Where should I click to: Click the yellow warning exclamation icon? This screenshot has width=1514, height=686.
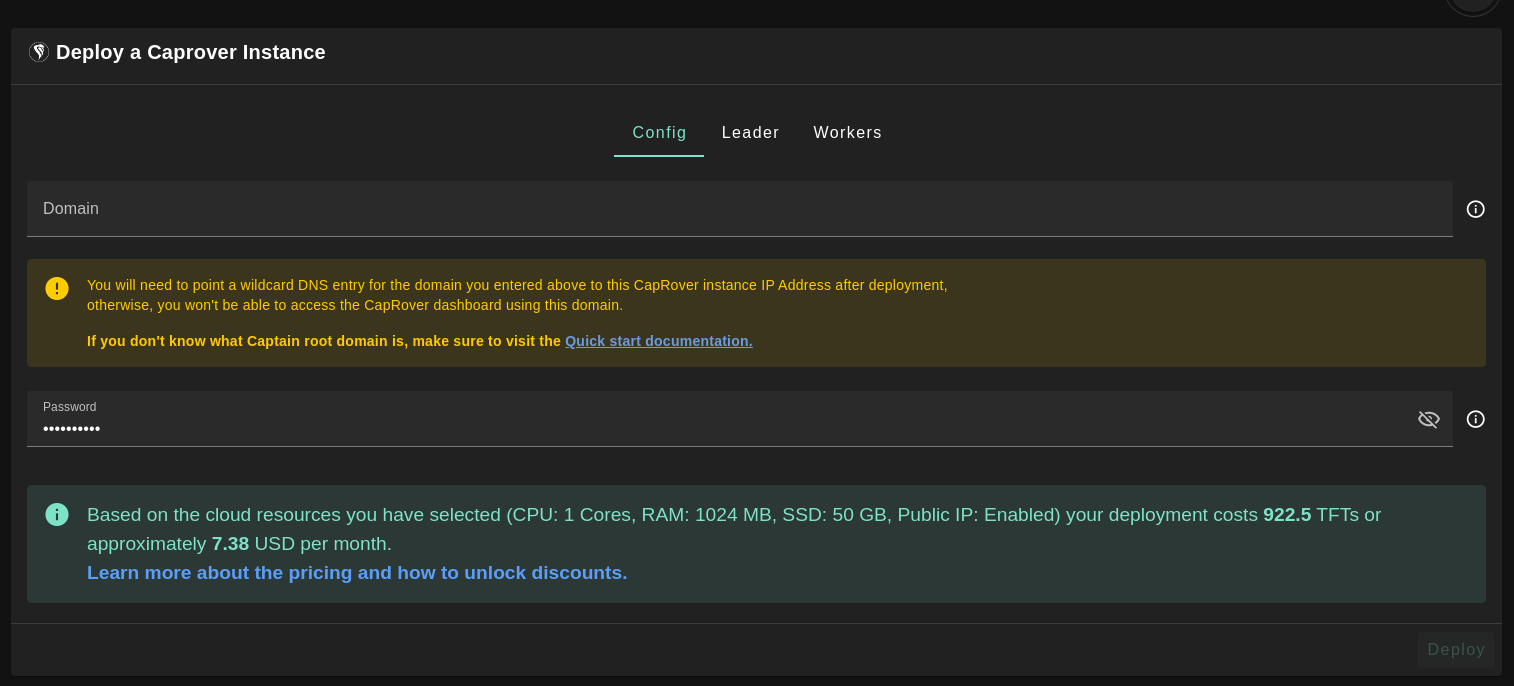pyautogui.click(x=57, y=288)
